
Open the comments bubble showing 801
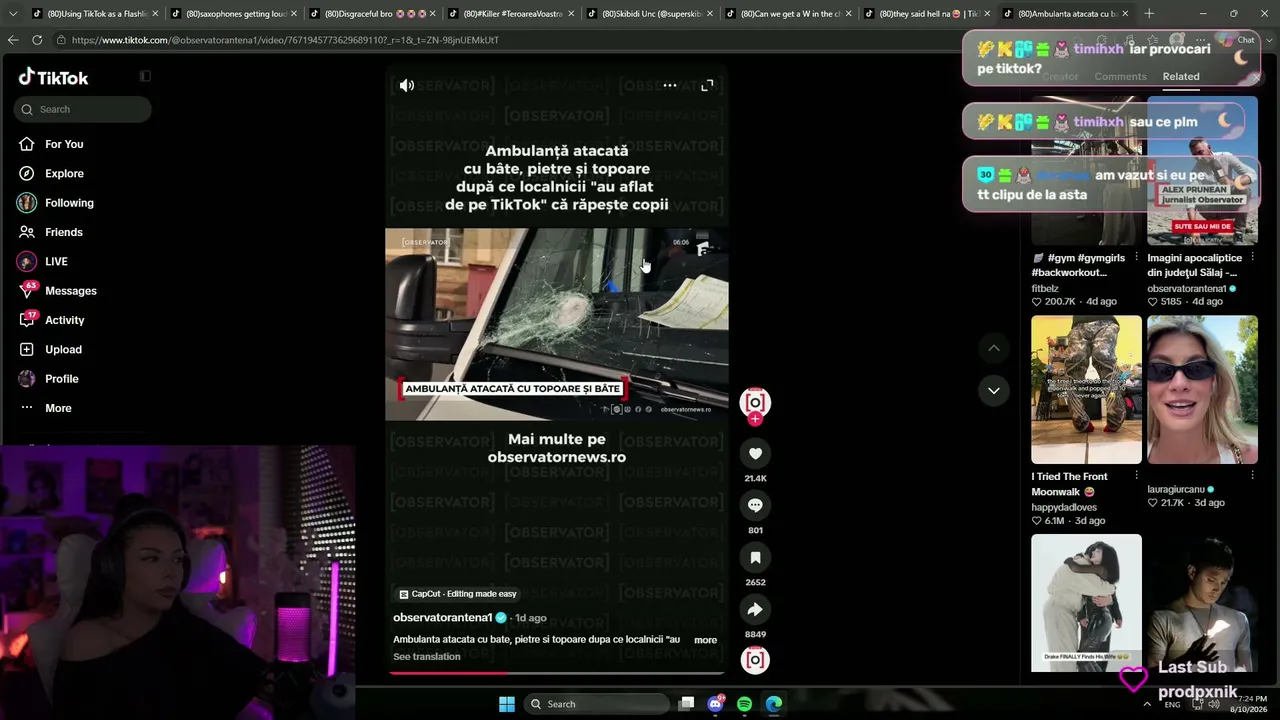(755, 505)
